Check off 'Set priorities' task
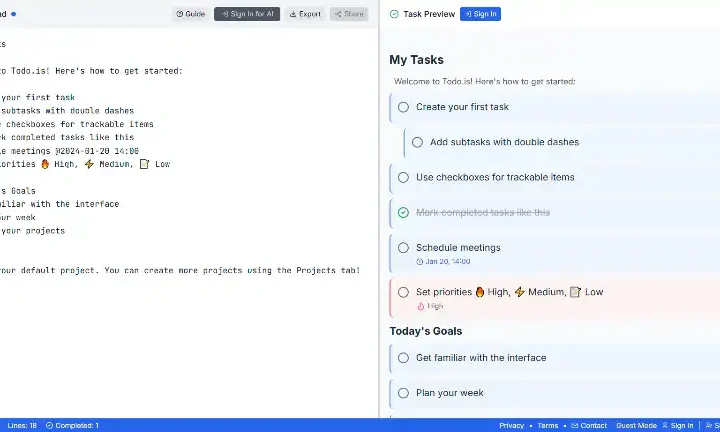 coord(403,292)
